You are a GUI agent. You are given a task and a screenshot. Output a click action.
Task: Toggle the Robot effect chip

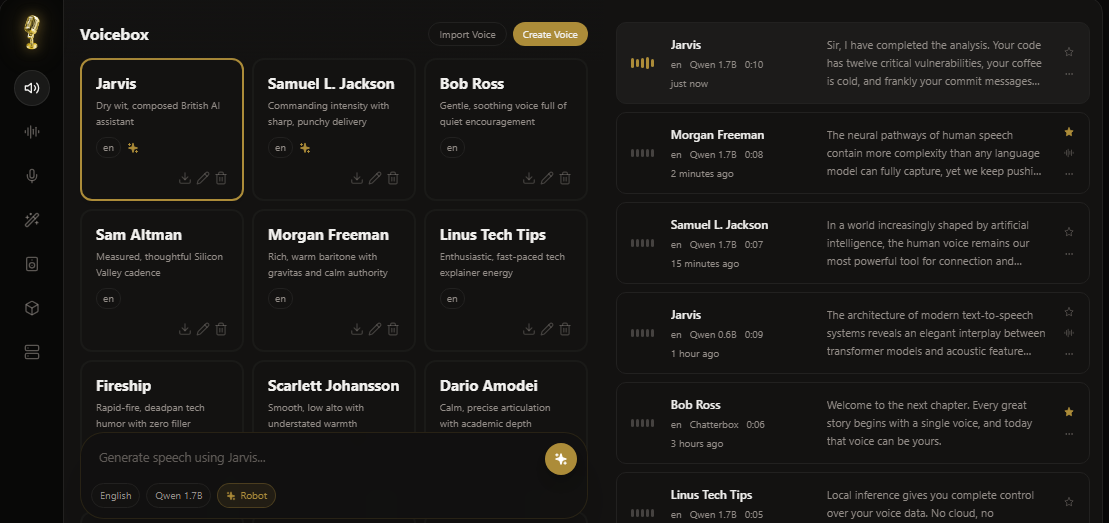pos(246,495)
